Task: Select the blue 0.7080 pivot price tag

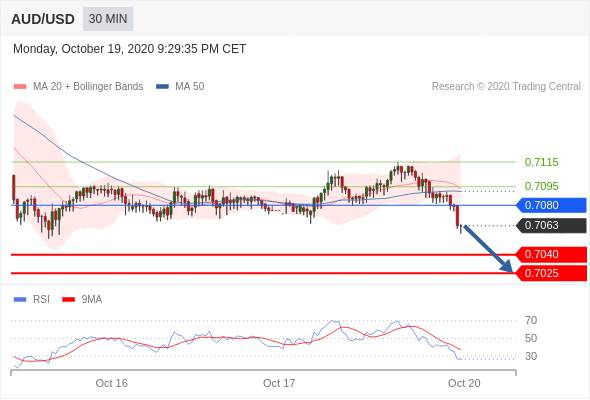Action: (x=551, y=205)
